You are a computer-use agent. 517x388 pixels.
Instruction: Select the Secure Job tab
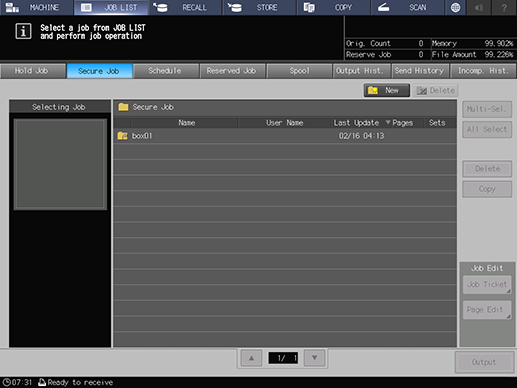coord(99,71)
